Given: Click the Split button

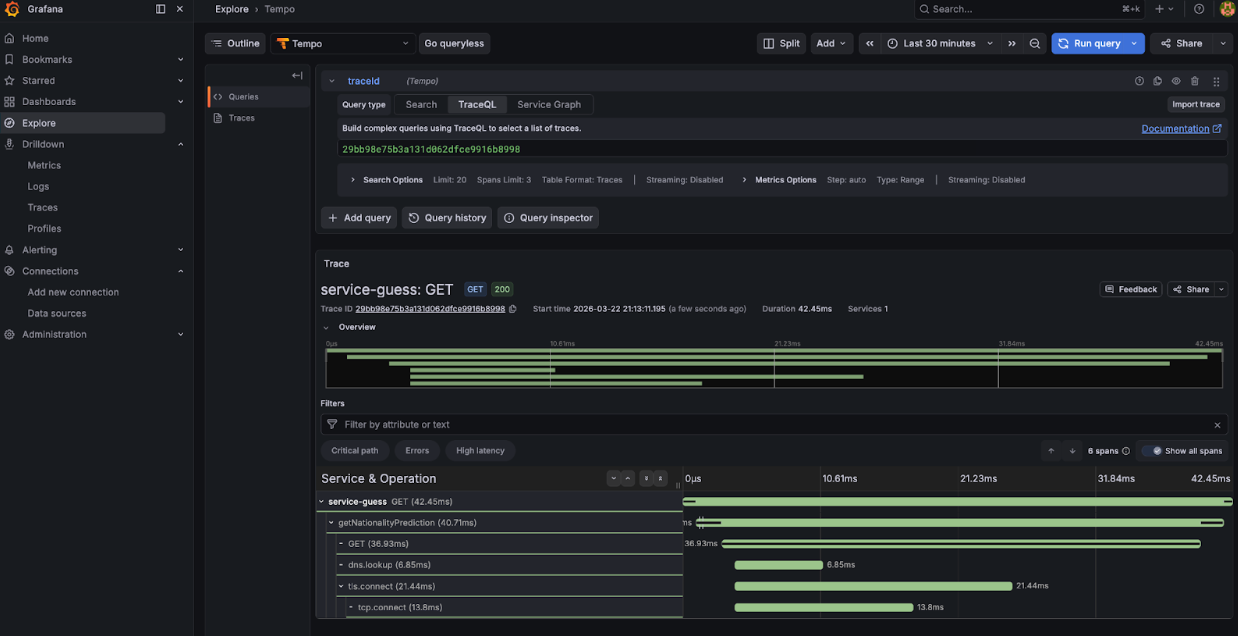Looking at the screenshot, I should coord(781,43).
